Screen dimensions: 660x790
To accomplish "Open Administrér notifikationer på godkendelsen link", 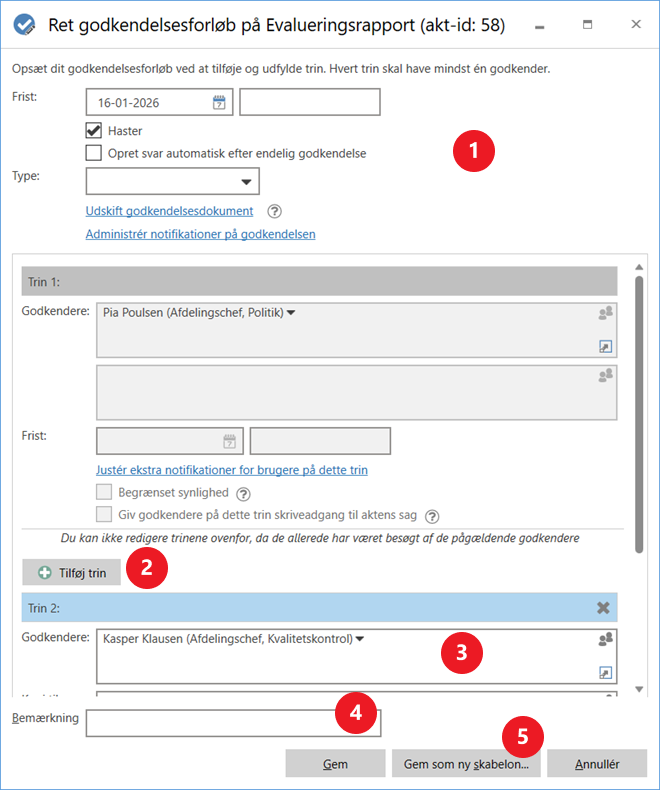I will 200,234.
